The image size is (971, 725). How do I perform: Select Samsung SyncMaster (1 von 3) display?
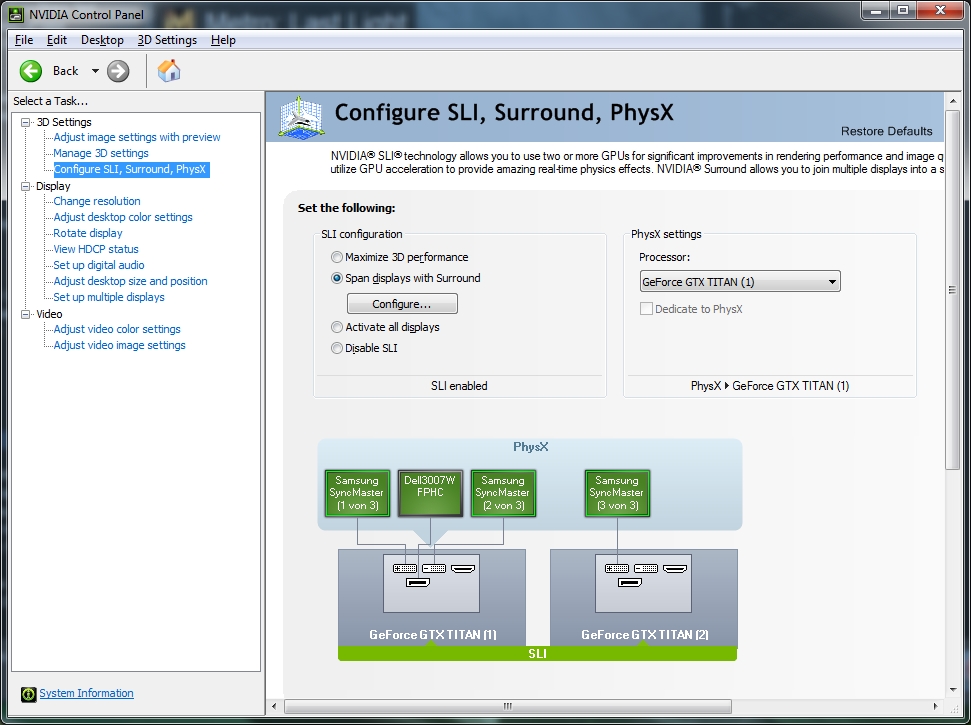[357, 493]
